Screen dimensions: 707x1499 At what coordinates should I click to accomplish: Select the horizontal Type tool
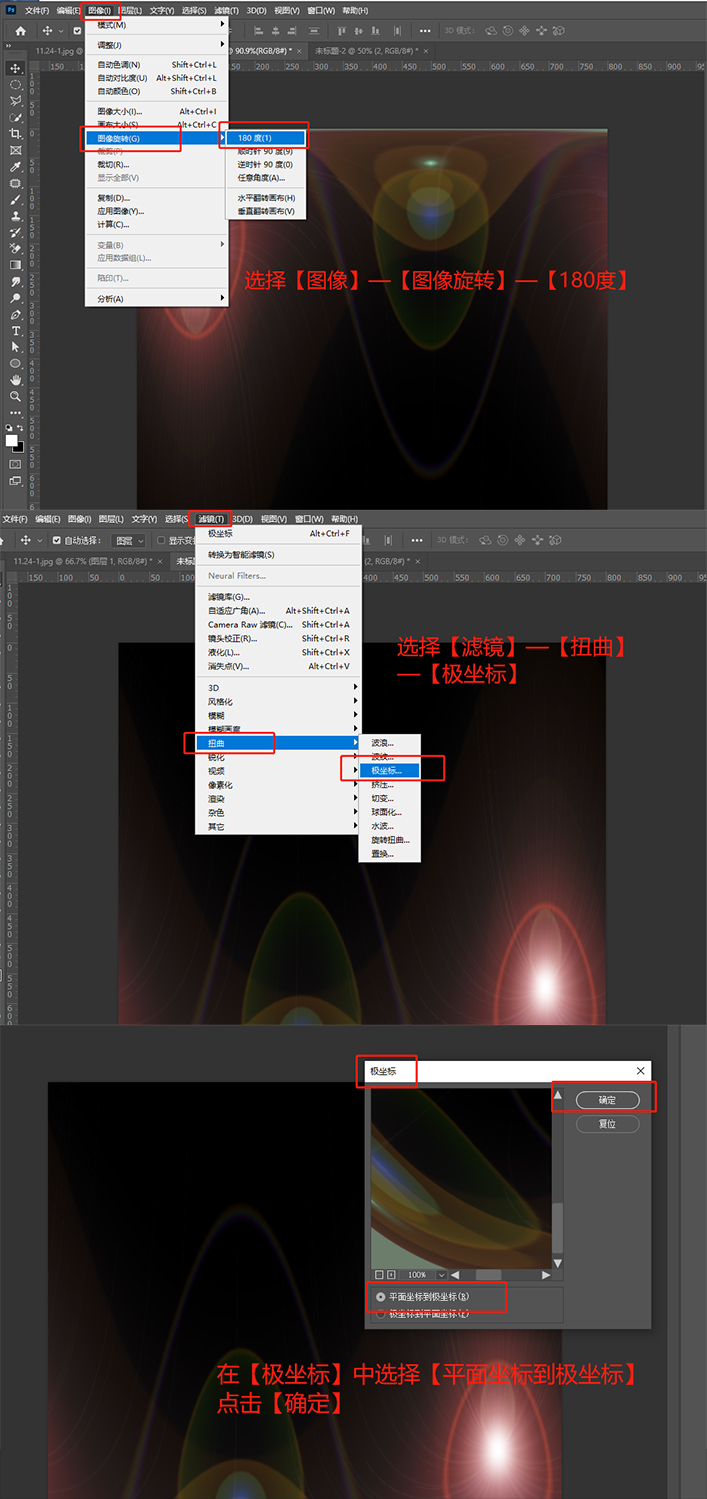pos(16,330)
